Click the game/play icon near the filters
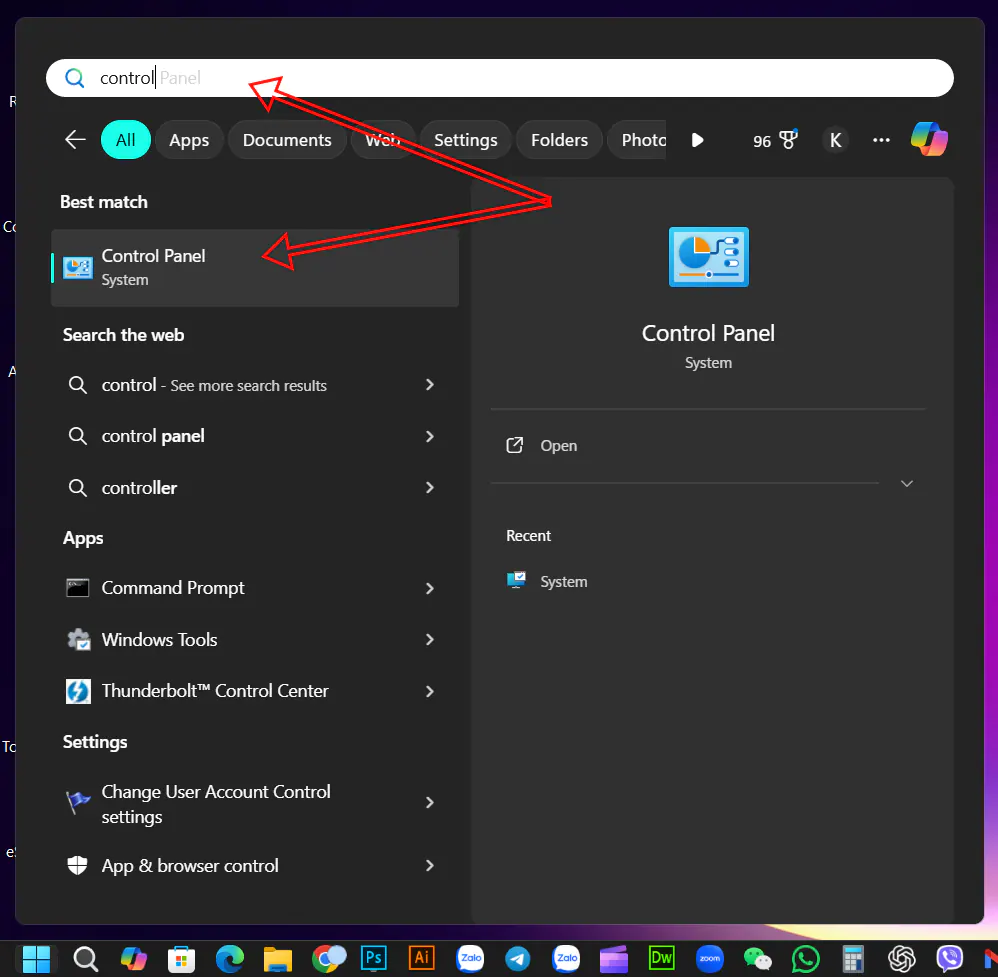The height and width of the screenshot is (977, 998). click(x=697, y=140)
